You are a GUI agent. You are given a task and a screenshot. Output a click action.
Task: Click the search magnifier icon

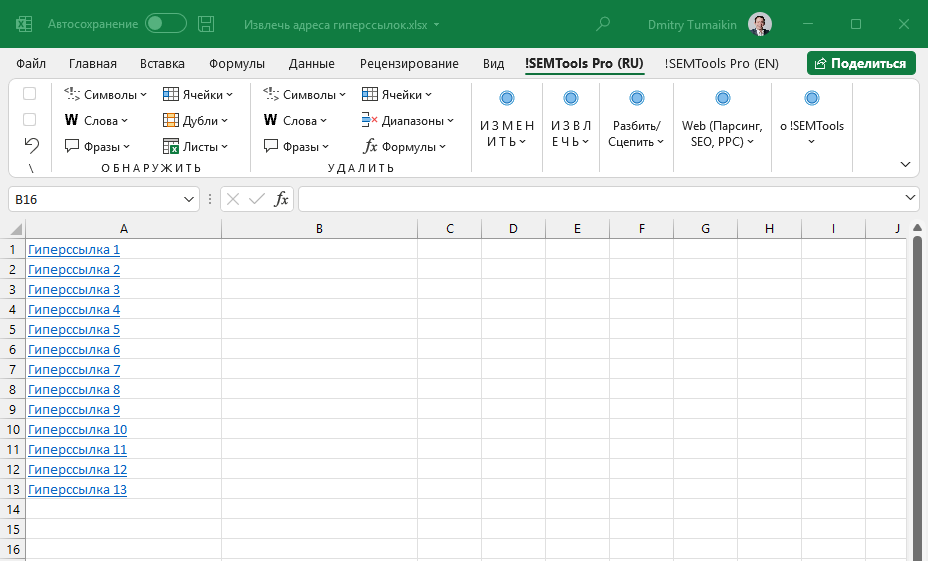tap(602, 24)
